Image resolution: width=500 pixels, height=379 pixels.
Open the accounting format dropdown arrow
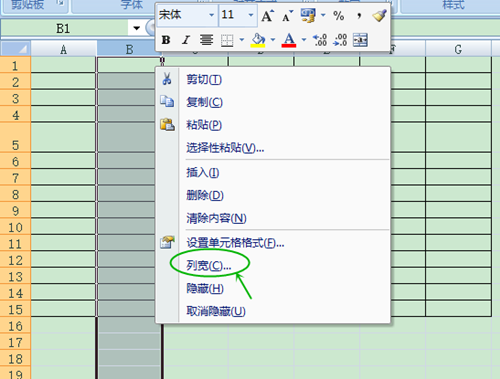[x=323, y=15]
